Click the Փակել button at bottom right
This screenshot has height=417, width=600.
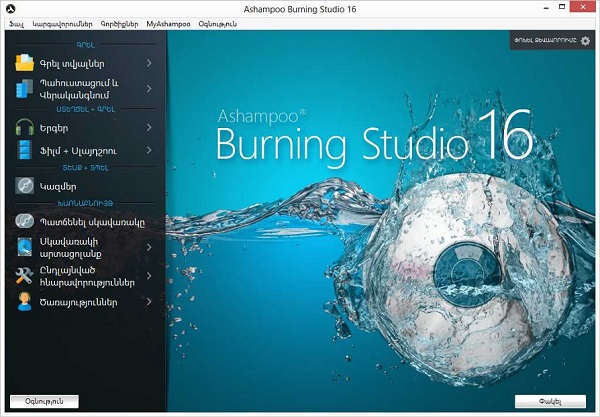pyautogui.click(x=550, y=401)
